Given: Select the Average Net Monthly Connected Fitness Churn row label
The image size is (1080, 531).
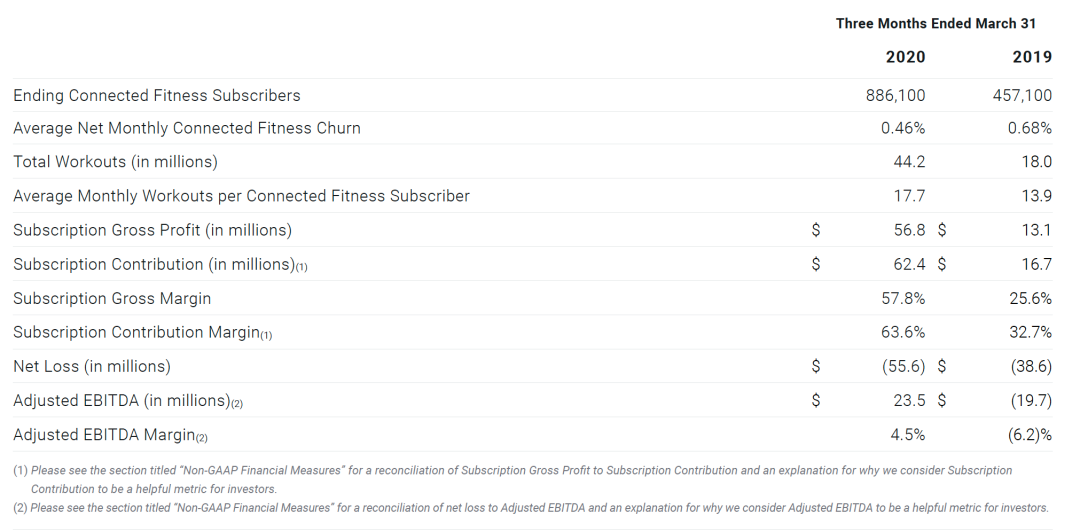Looking at the screenshot, I should click(187, 128).
